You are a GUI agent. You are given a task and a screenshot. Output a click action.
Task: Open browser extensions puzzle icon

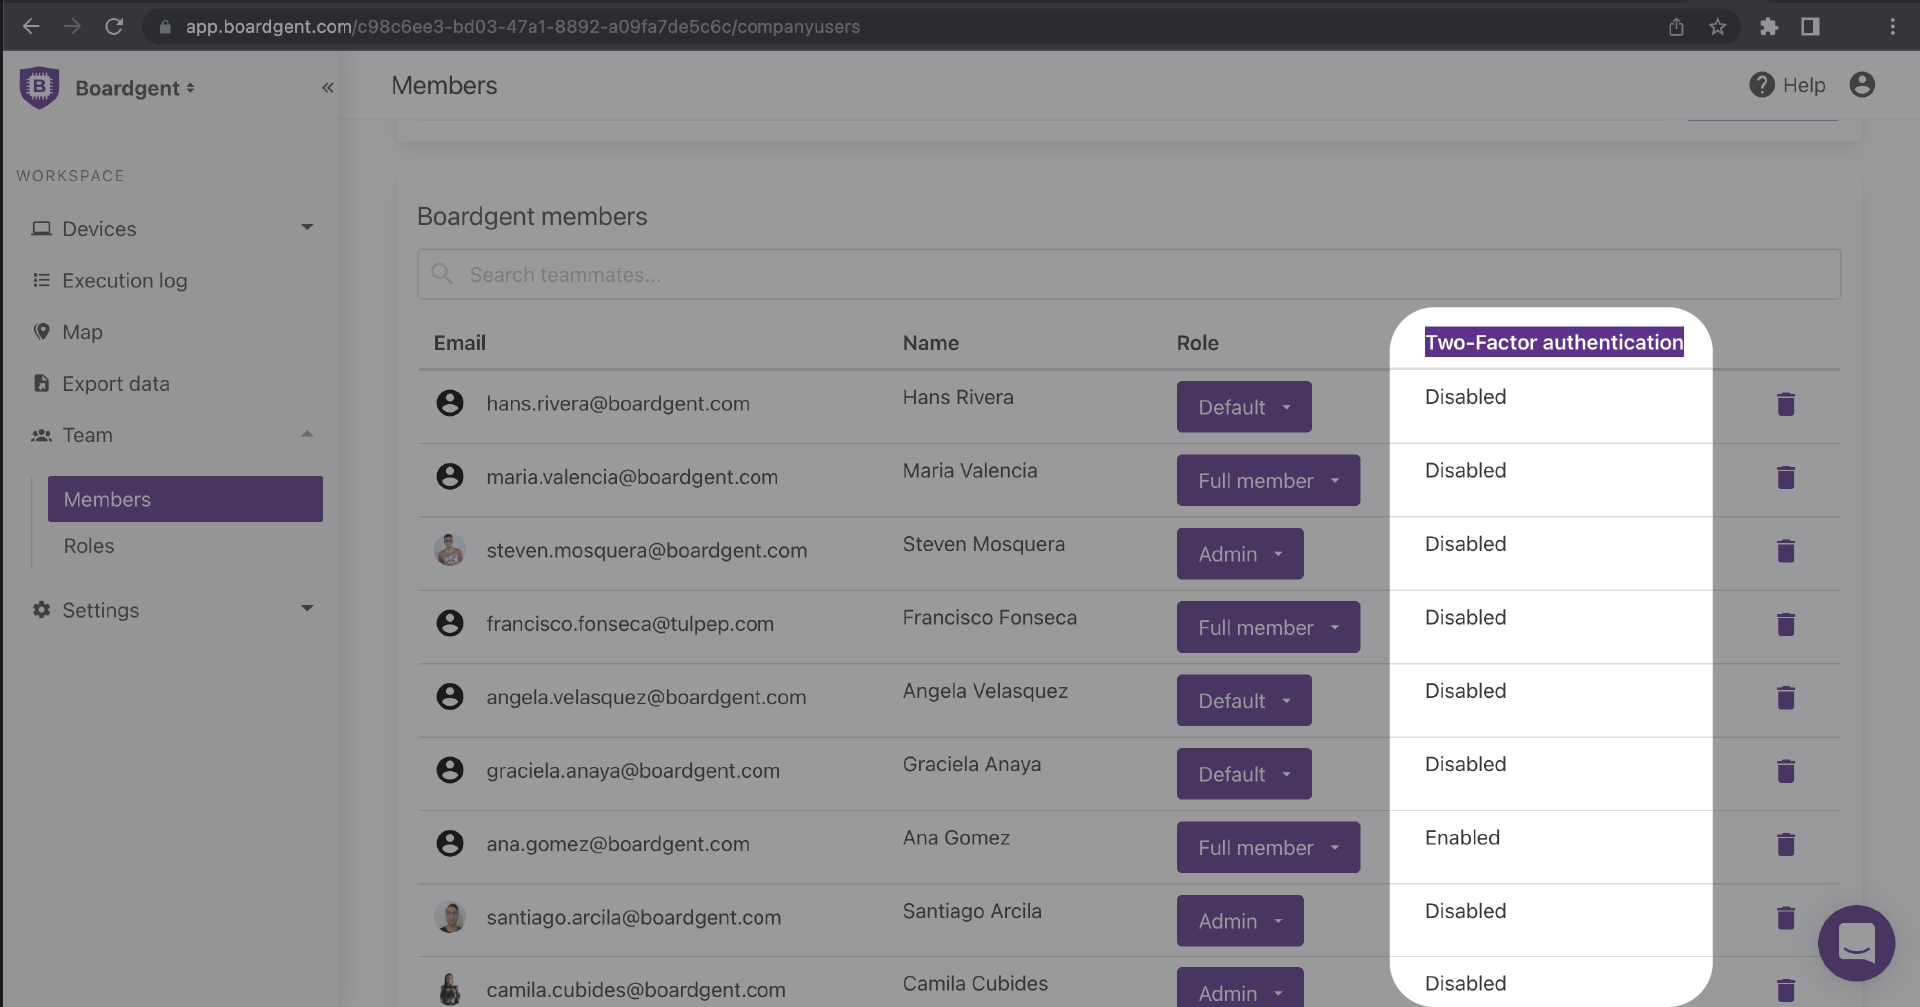click(x=1769, y=27)
